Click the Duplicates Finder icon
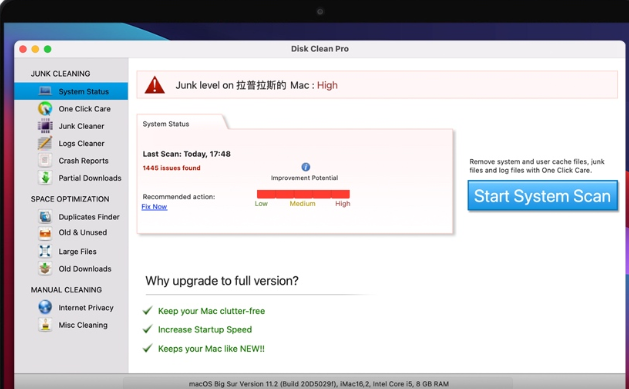Viewport: 629px width, 389px height. [45, 217]
